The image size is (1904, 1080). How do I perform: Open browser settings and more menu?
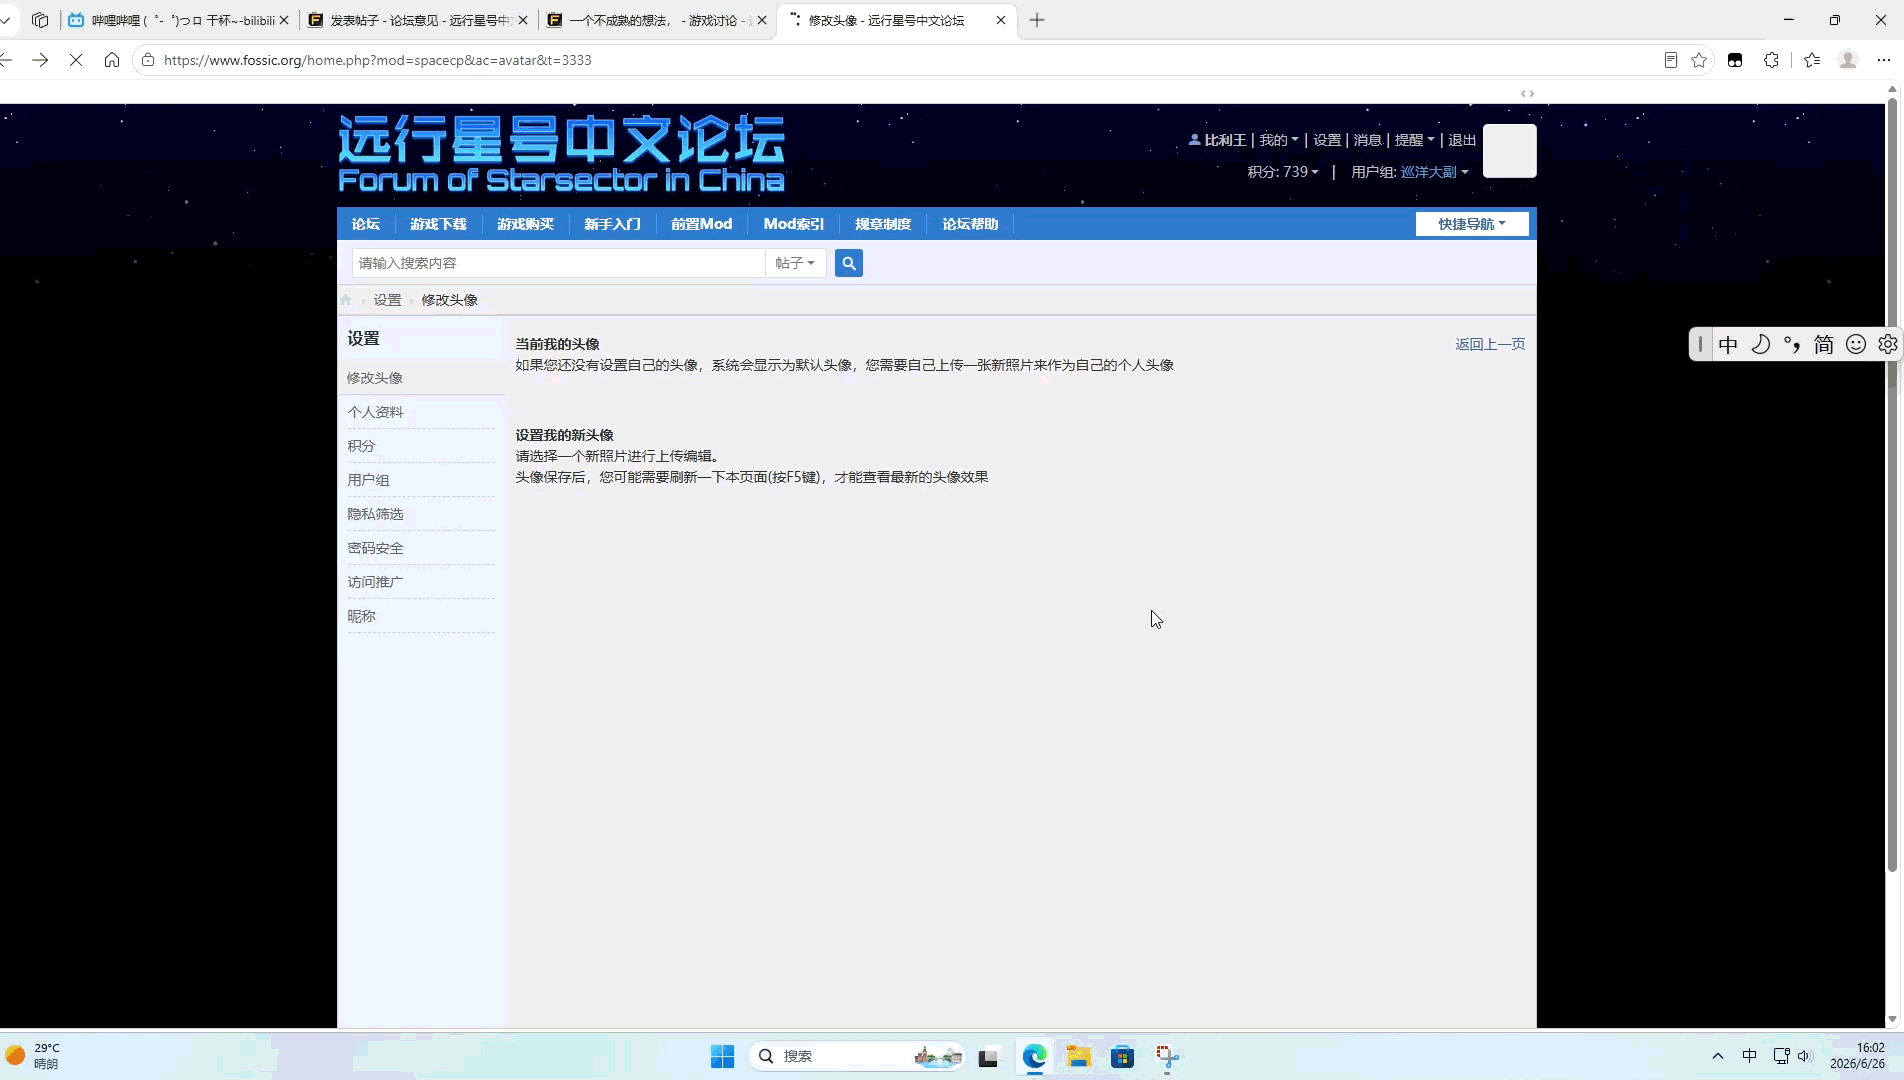1884,60
